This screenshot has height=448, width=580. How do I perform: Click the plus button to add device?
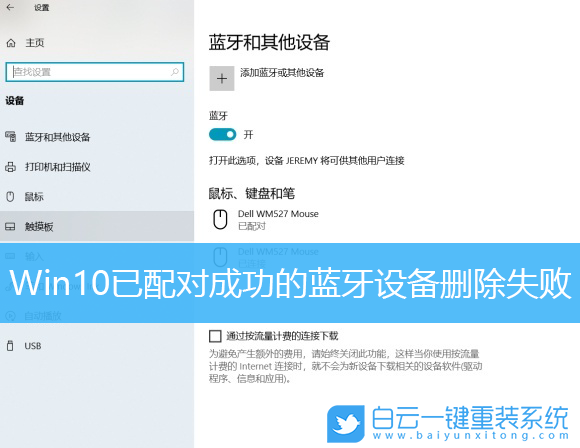tap(222, 78)
